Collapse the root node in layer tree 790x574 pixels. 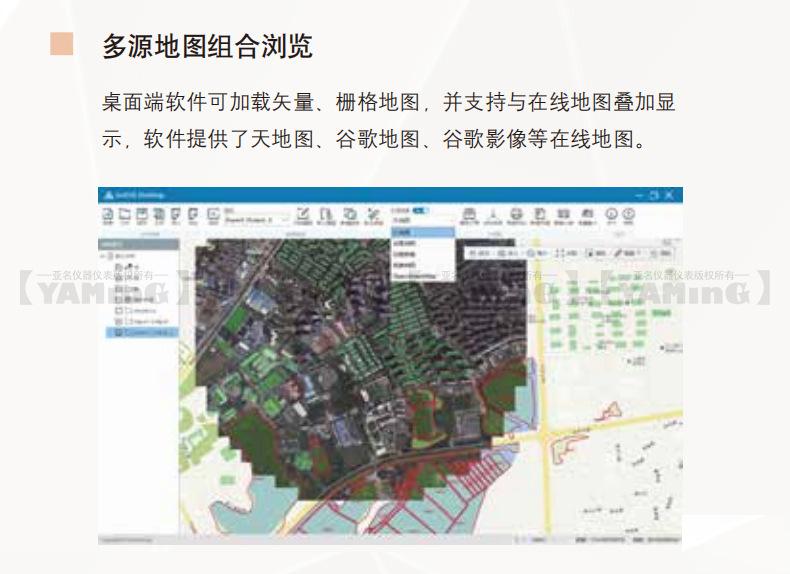pos(103,256)
